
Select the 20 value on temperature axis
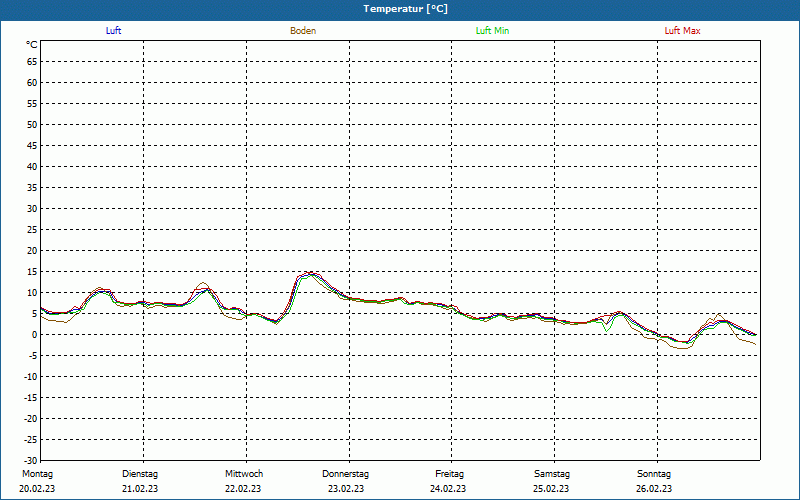[x=32, y=251]
